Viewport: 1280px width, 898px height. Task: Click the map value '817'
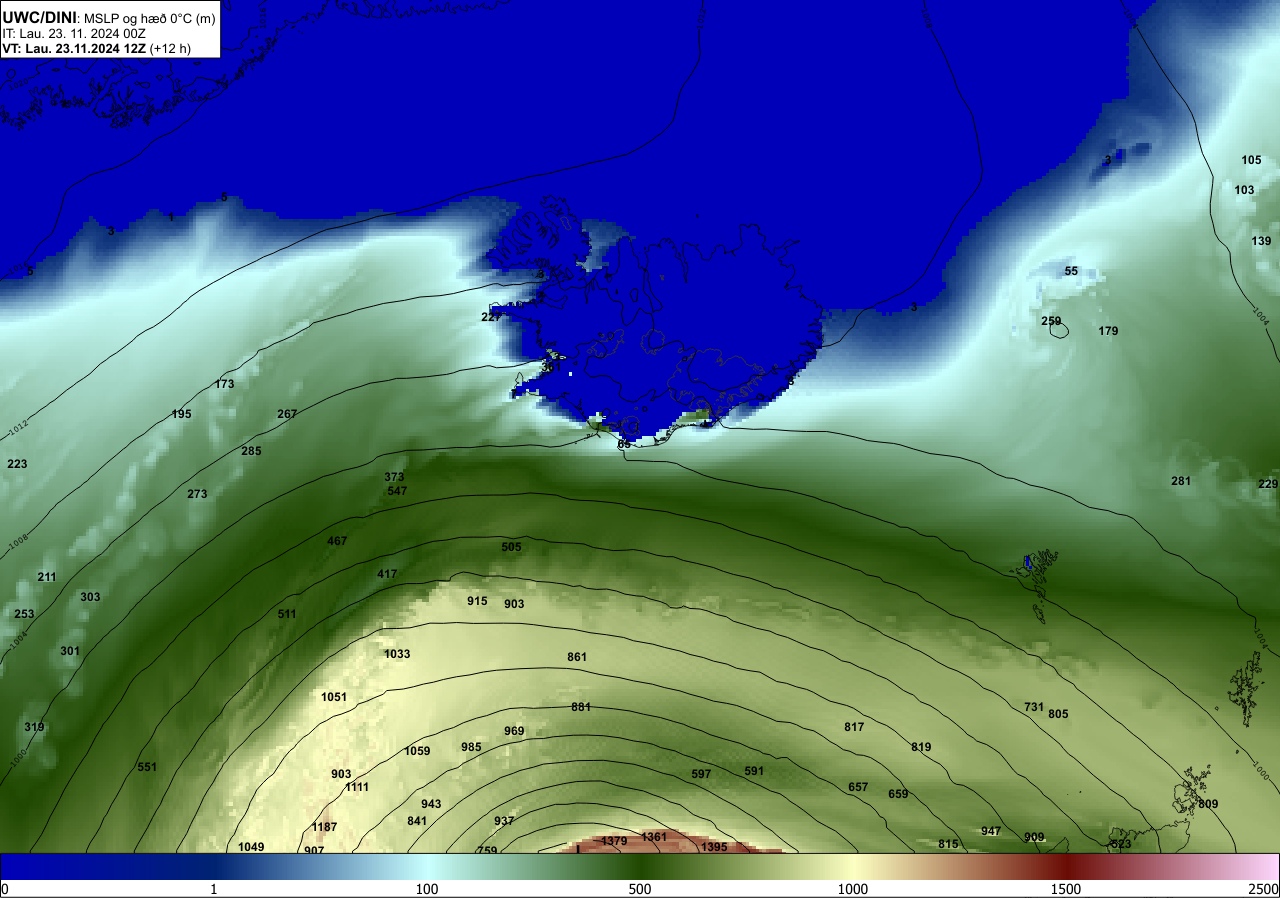tap(854, 727)
